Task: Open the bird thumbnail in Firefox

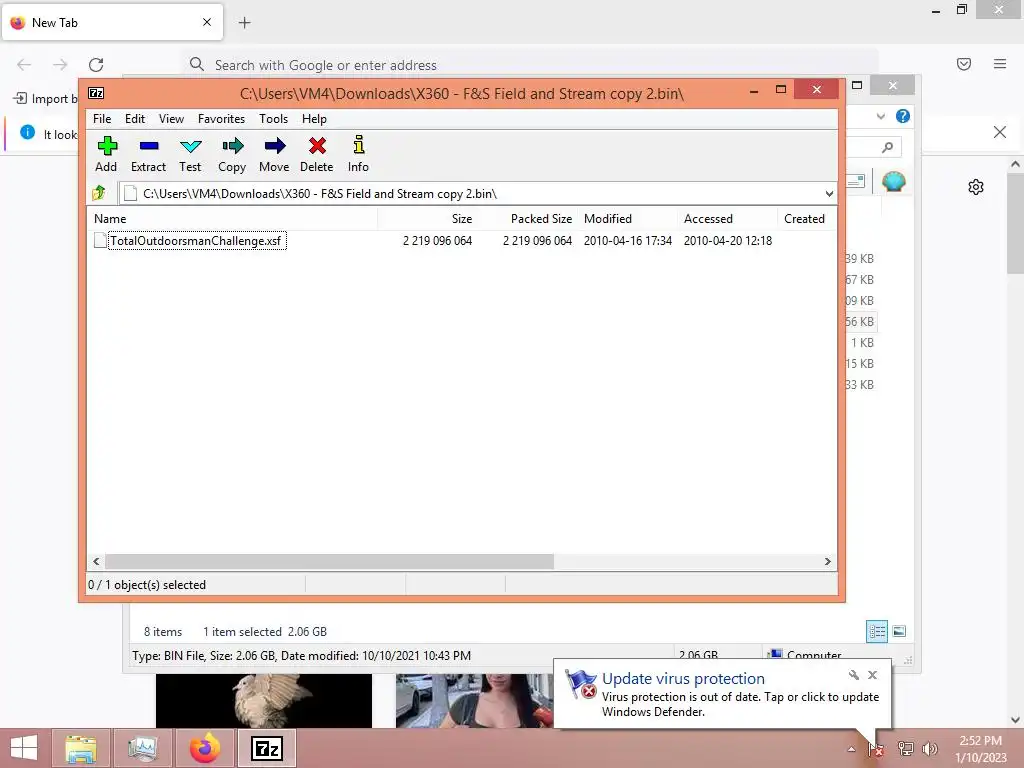Action: [x=264, y=701]
